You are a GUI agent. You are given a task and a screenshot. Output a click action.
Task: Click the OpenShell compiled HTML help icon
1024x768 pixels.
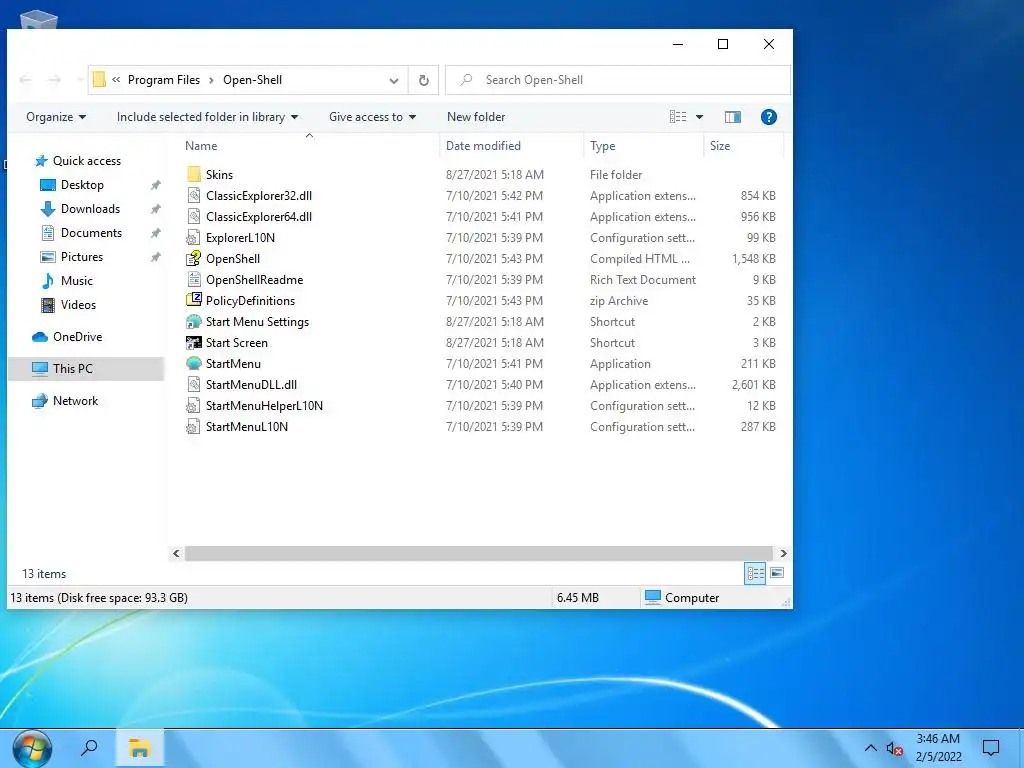point(193,259)
